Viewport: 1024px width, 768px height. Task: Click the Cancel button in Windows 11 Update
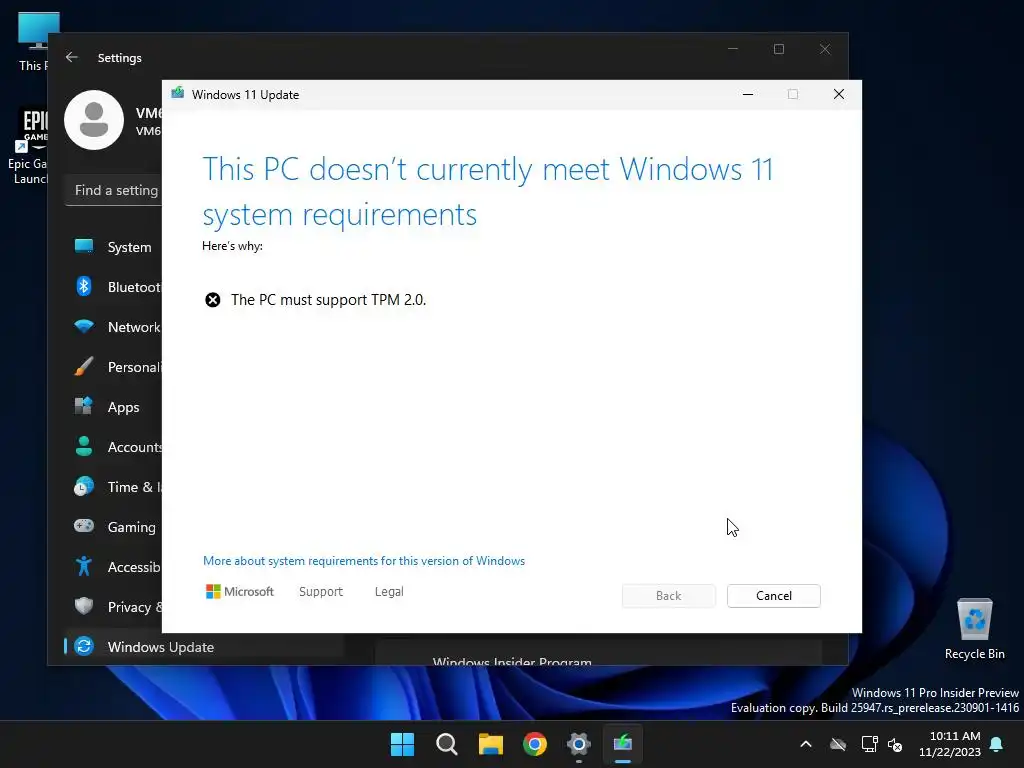[x=773, y=596]
